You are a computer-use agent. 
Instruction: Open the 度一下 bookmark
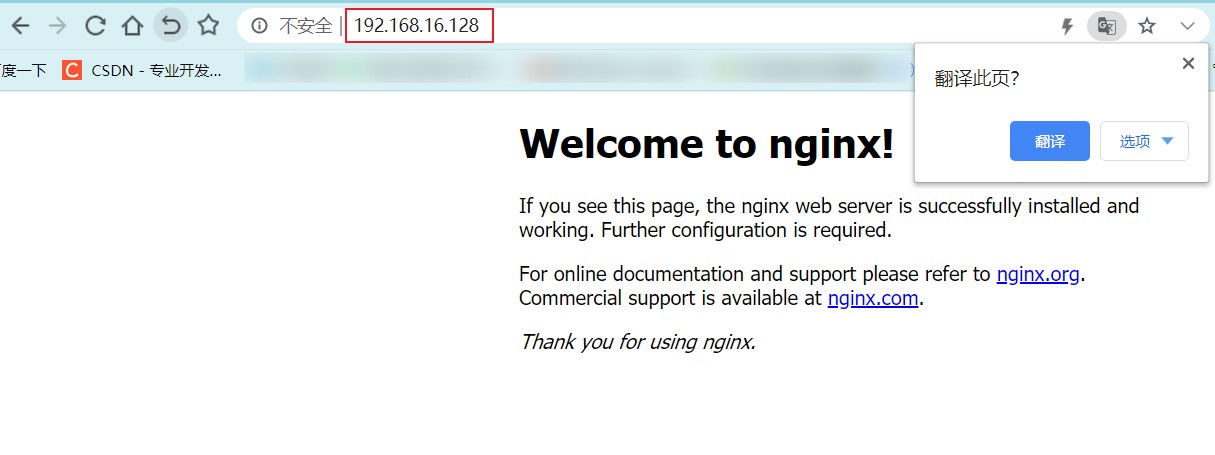23,70
